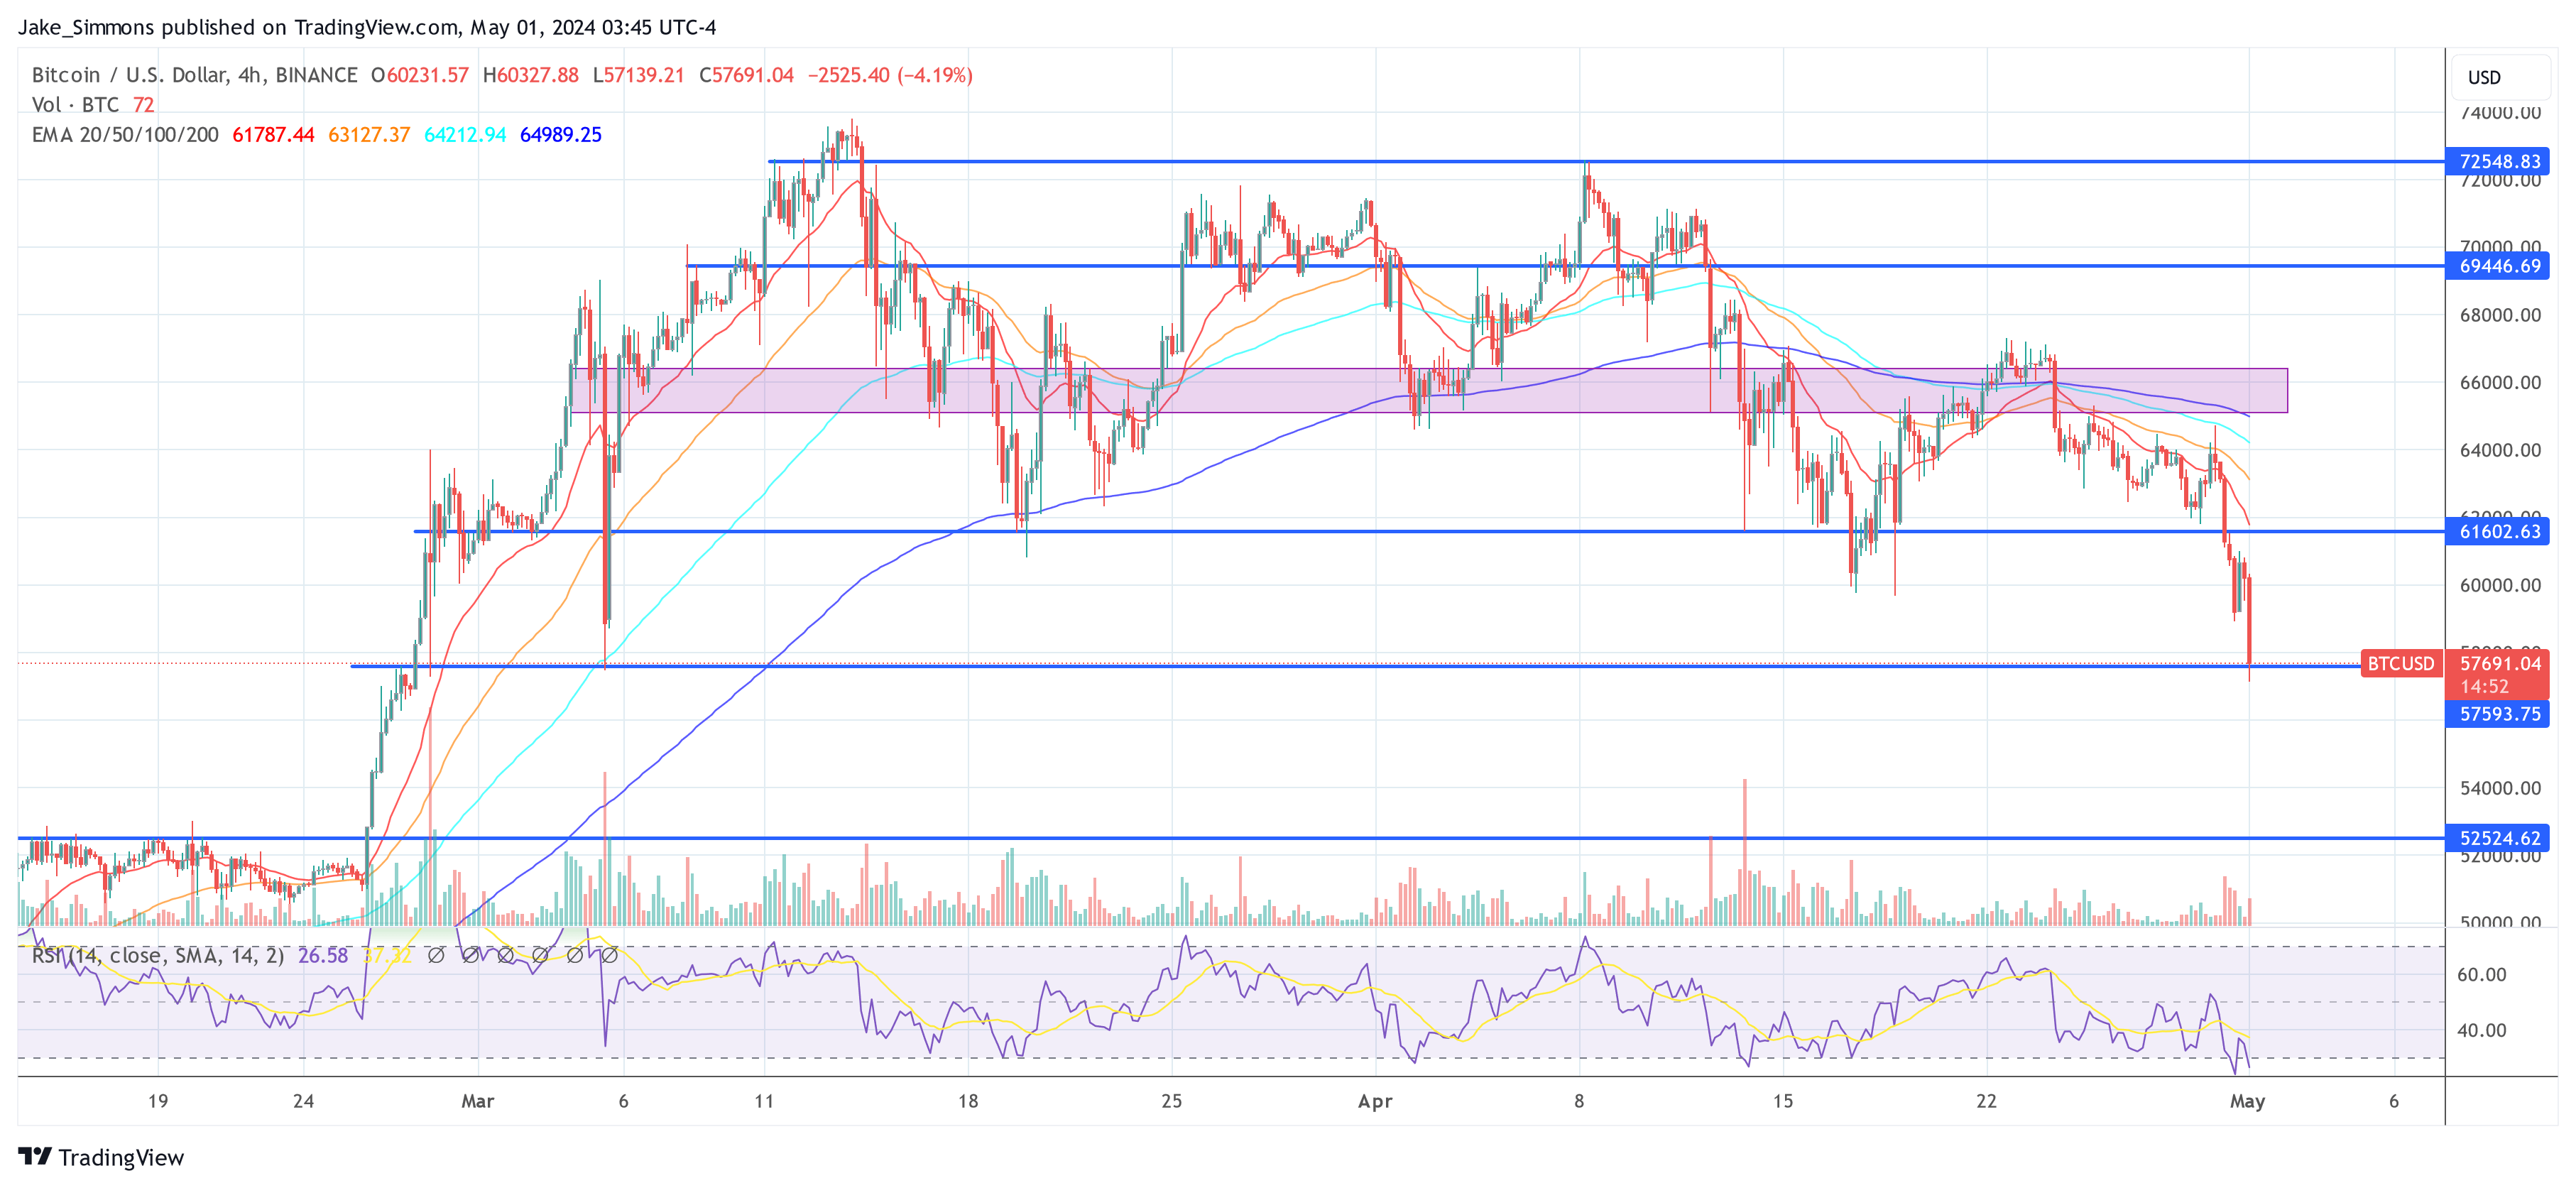Click the open value O60231.57
Screen dimensions: 2576x1188
click(x=420, y=75)
